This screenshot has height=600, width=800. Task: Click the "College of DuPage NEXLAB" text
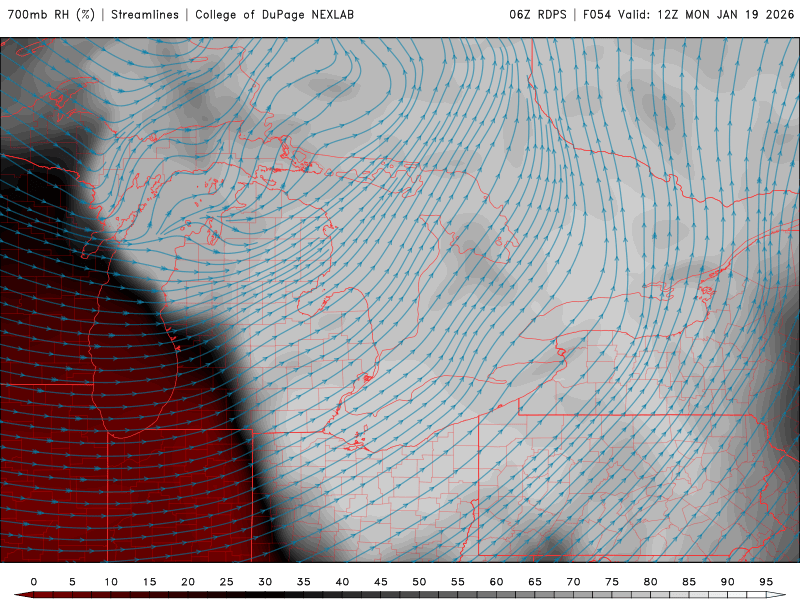tap(274, 15)
